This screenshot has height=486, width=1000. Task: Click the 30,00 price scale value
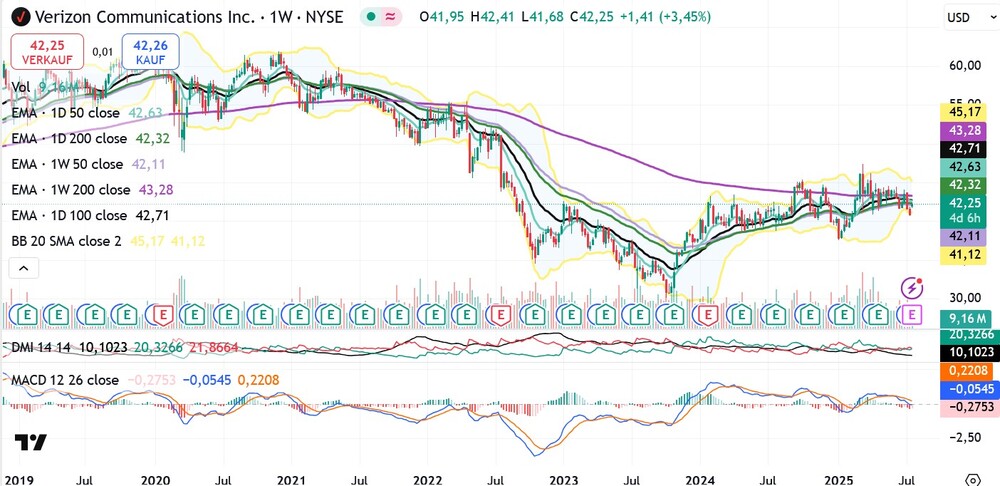pyautogui.click(x=965, y=298)
